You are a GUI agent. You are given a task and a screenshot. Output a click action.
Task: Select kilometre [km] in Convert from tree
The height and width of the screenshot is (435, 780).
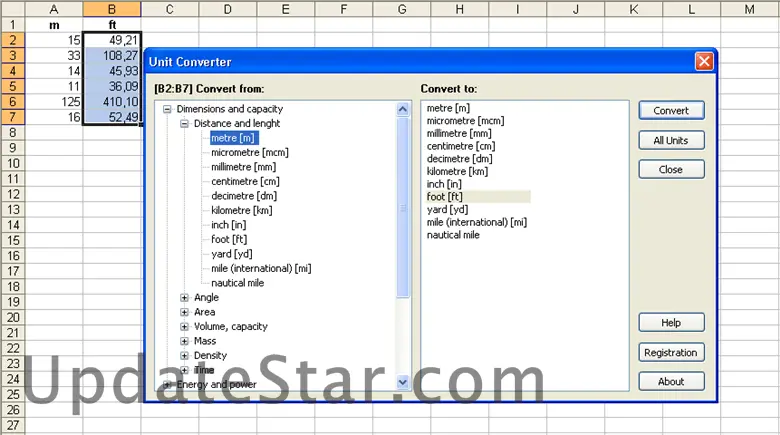[x=242, y=210]
